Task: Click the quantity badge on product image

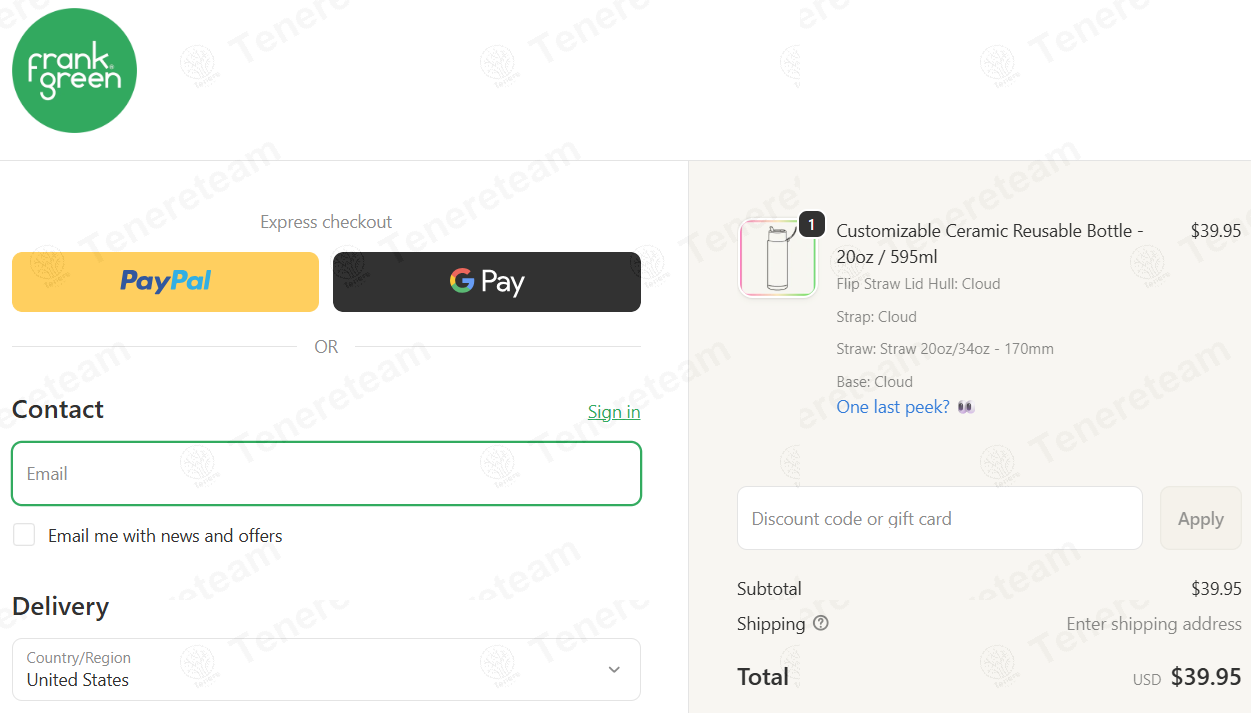Action: click(x=811, y=224)
